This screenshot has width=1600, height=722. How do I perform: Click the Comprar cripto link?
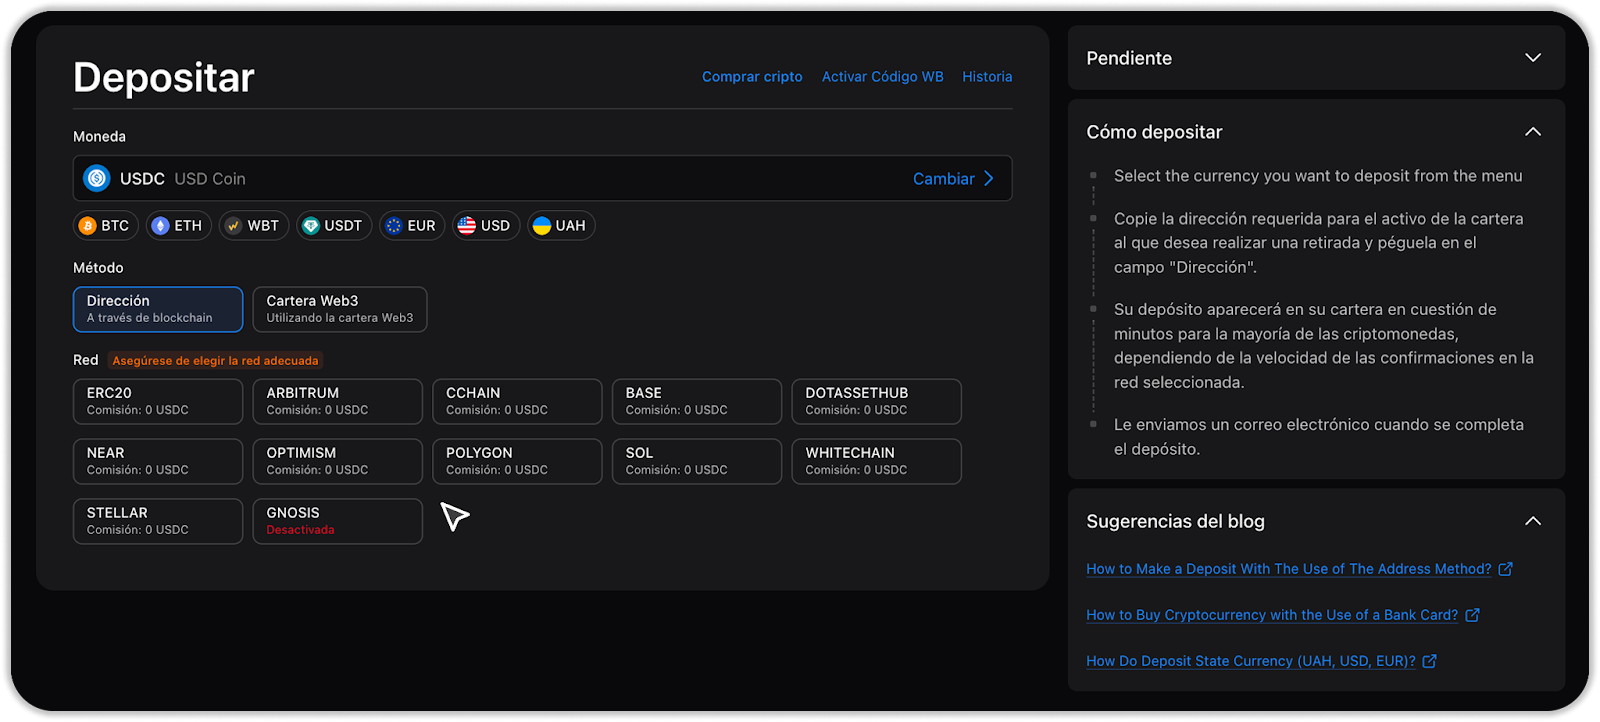752,77
